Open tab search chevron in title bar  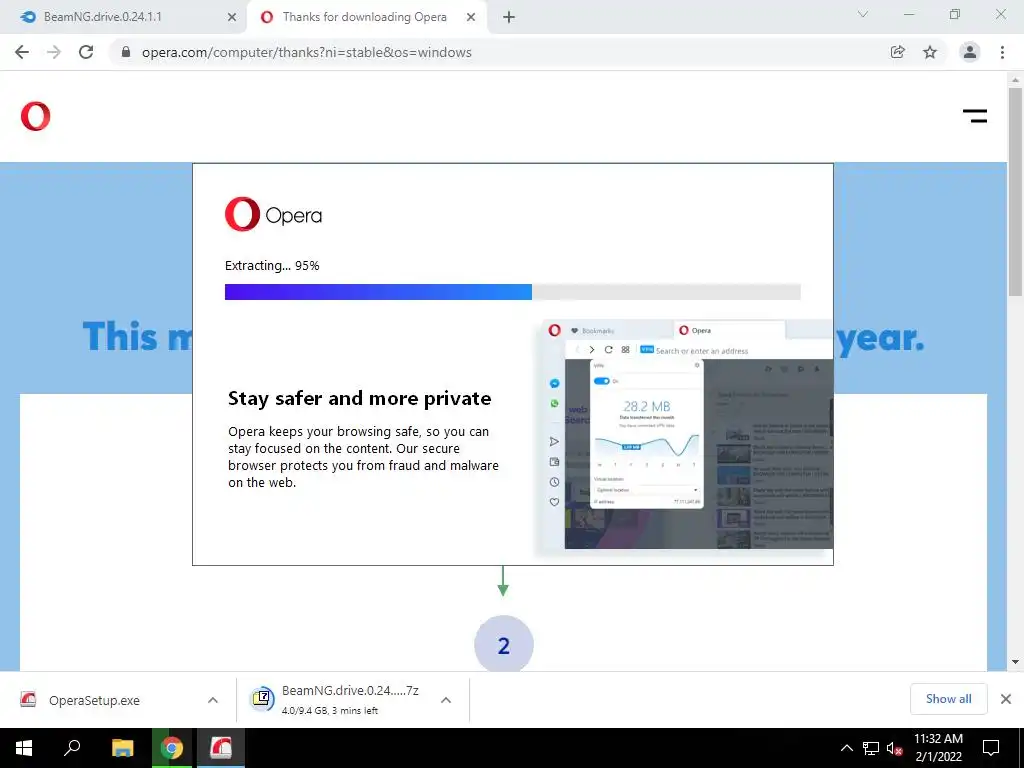863,14
